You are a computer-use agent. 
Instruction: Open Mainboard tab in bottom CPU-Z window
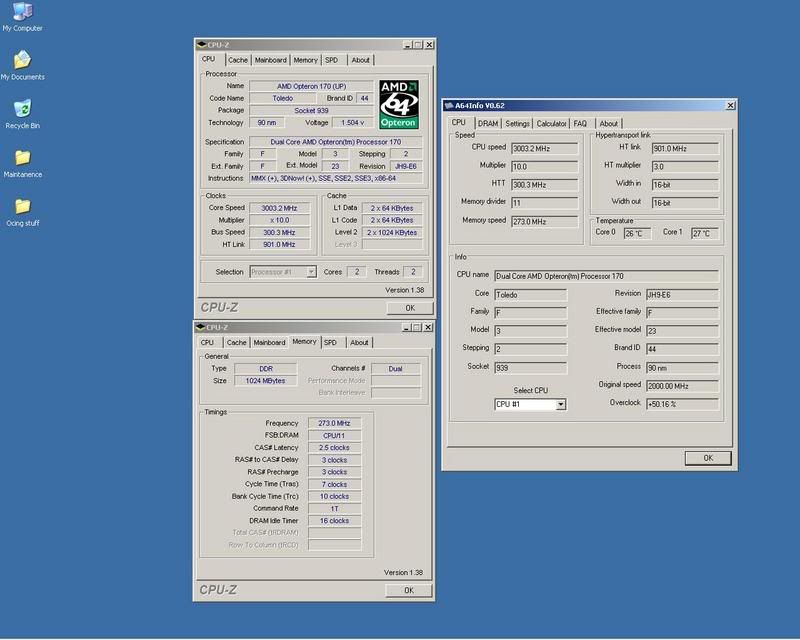269,342
